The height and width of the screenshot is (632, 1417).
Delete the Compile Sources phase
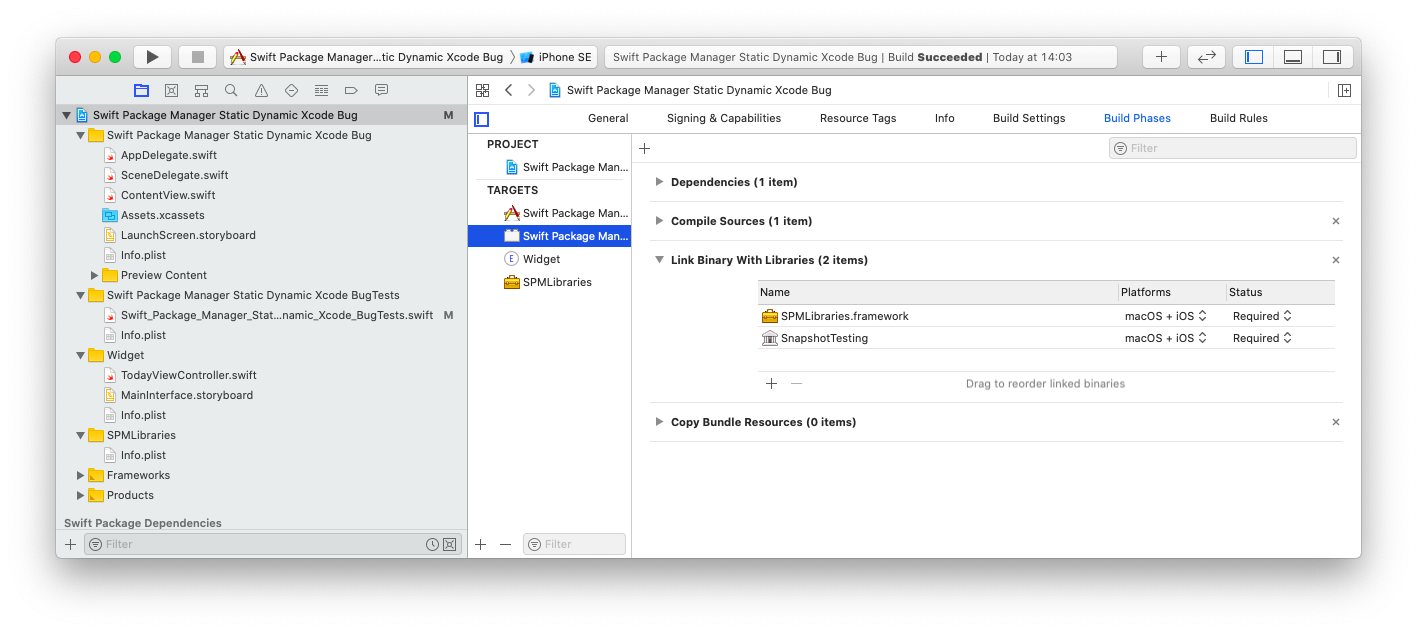1336,221
